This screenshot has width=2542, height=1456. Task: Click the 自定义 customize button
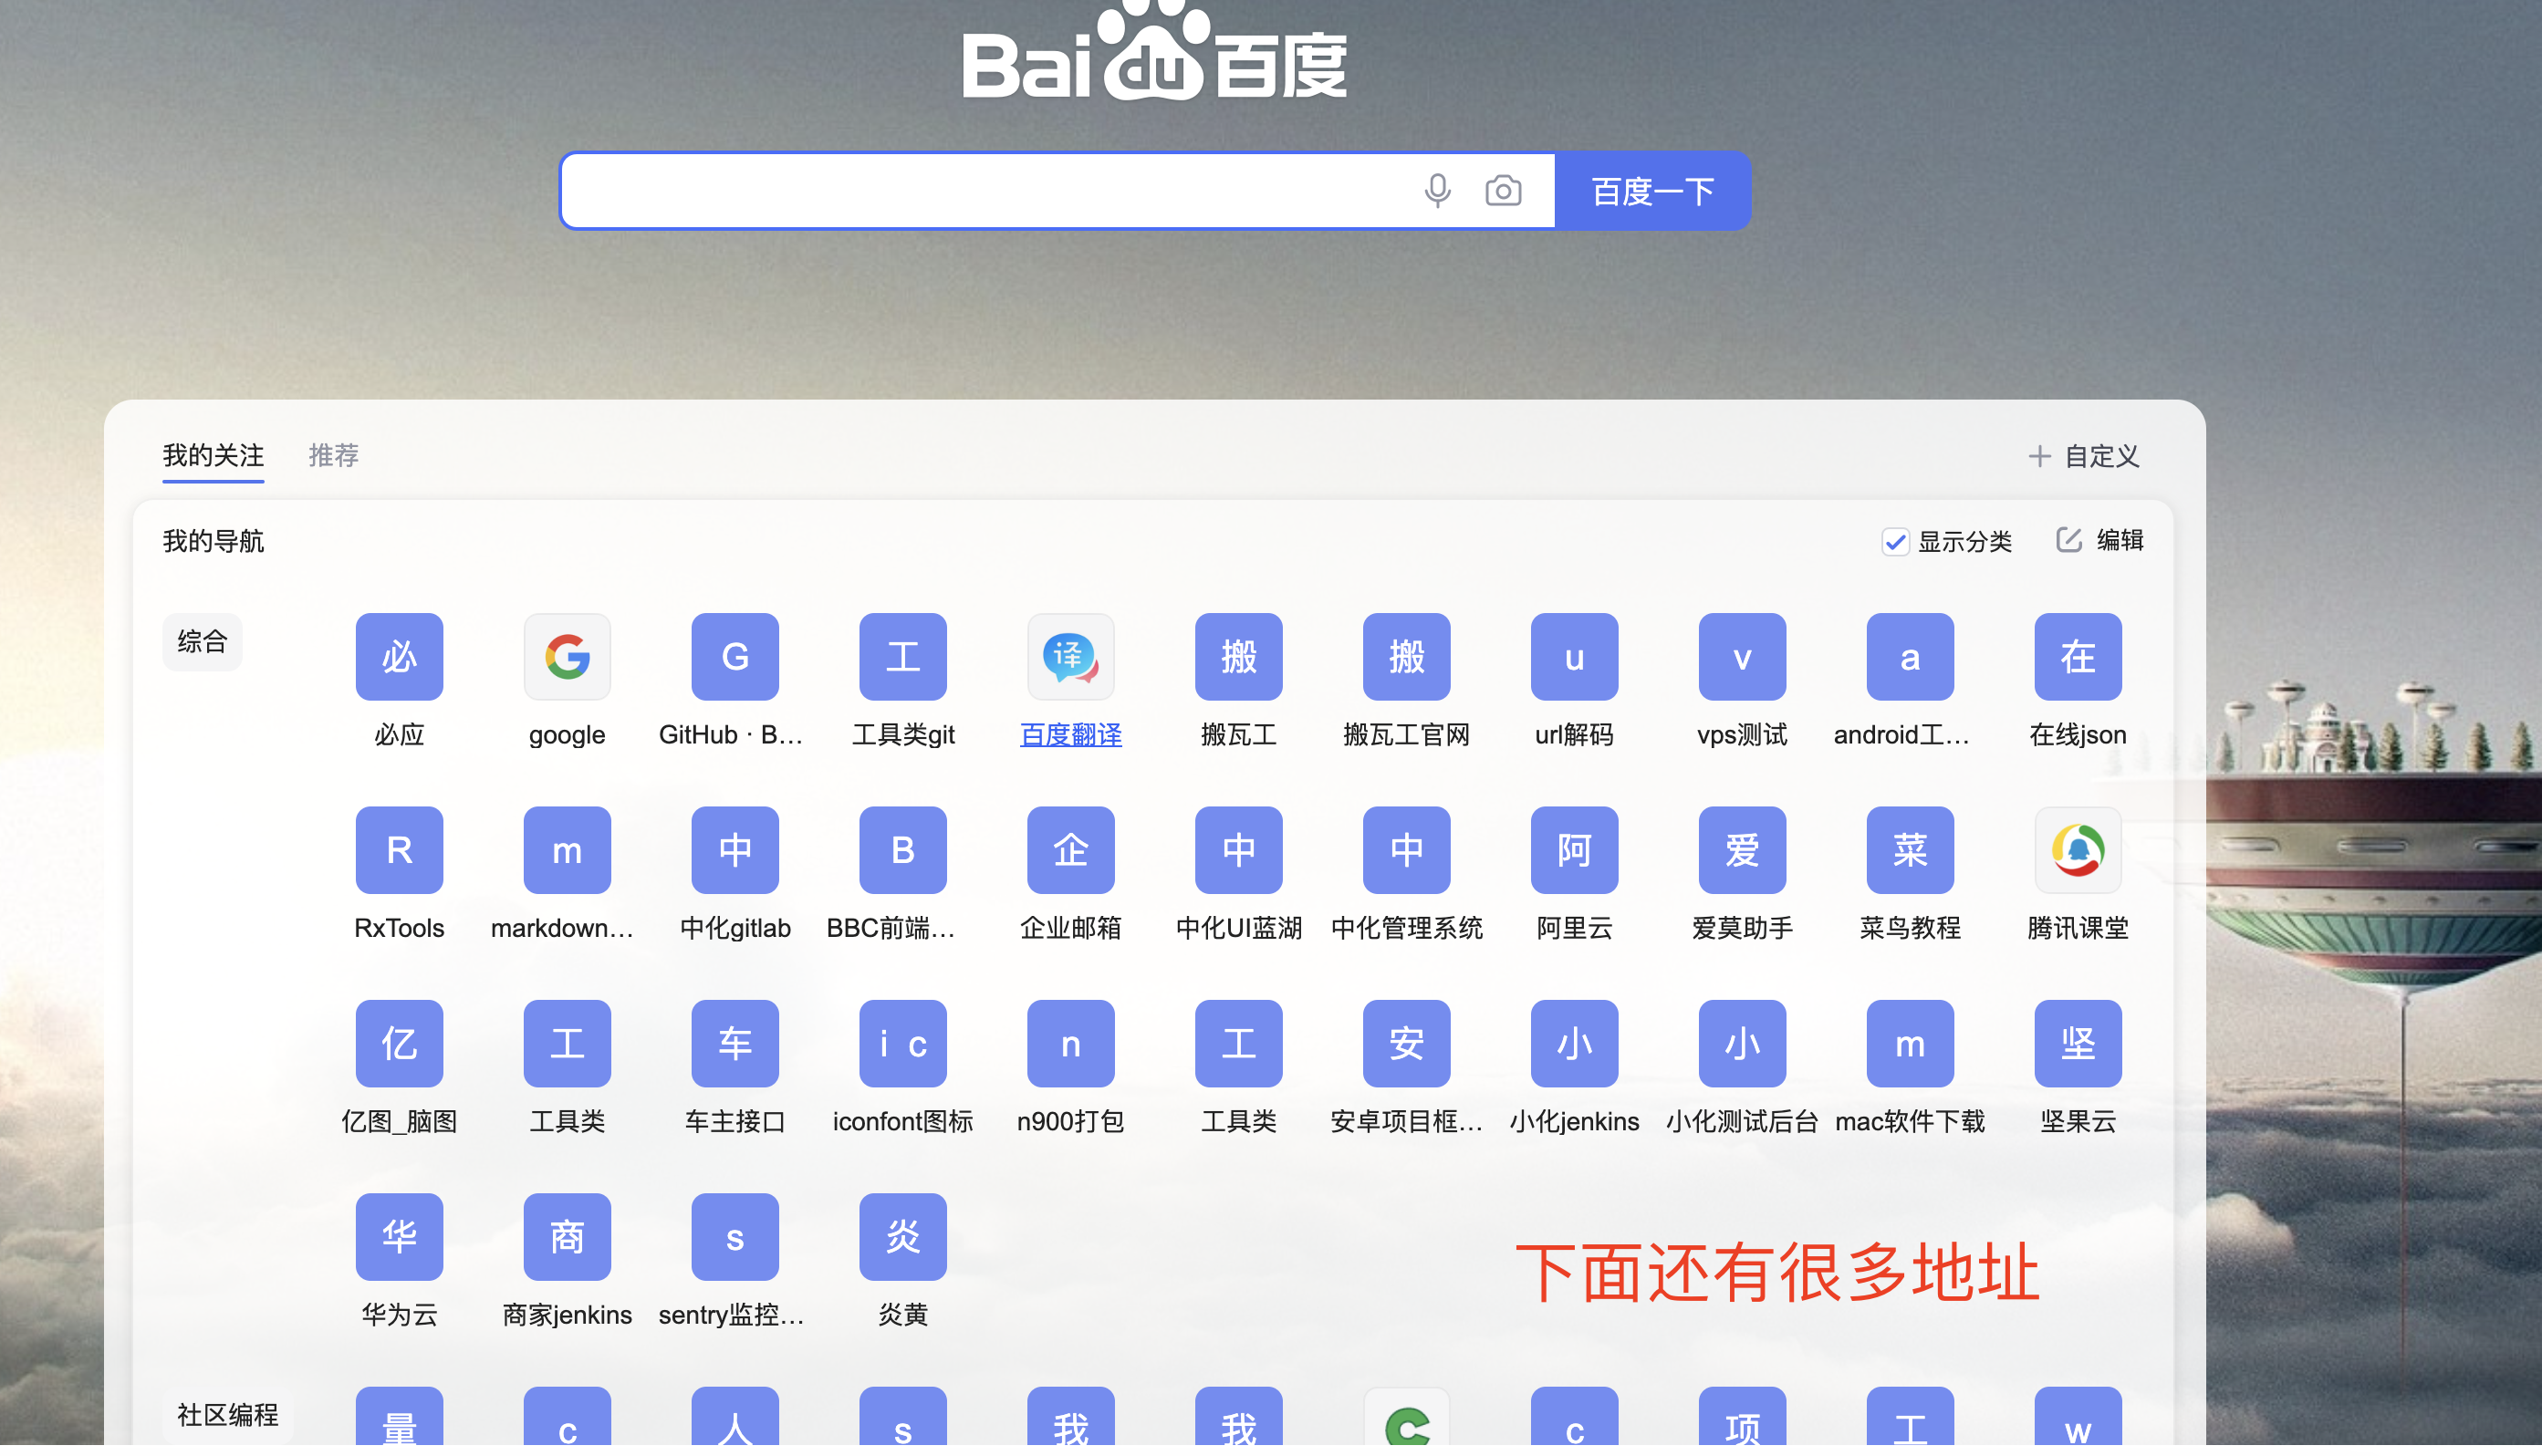coord(2084,457)
